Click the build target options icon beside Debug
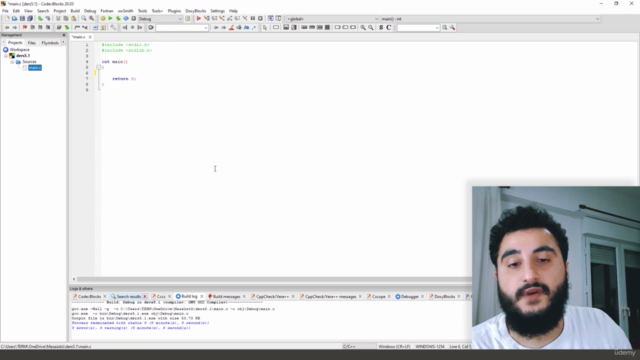The width and height of the screenshot is (640, 360). 188,19
